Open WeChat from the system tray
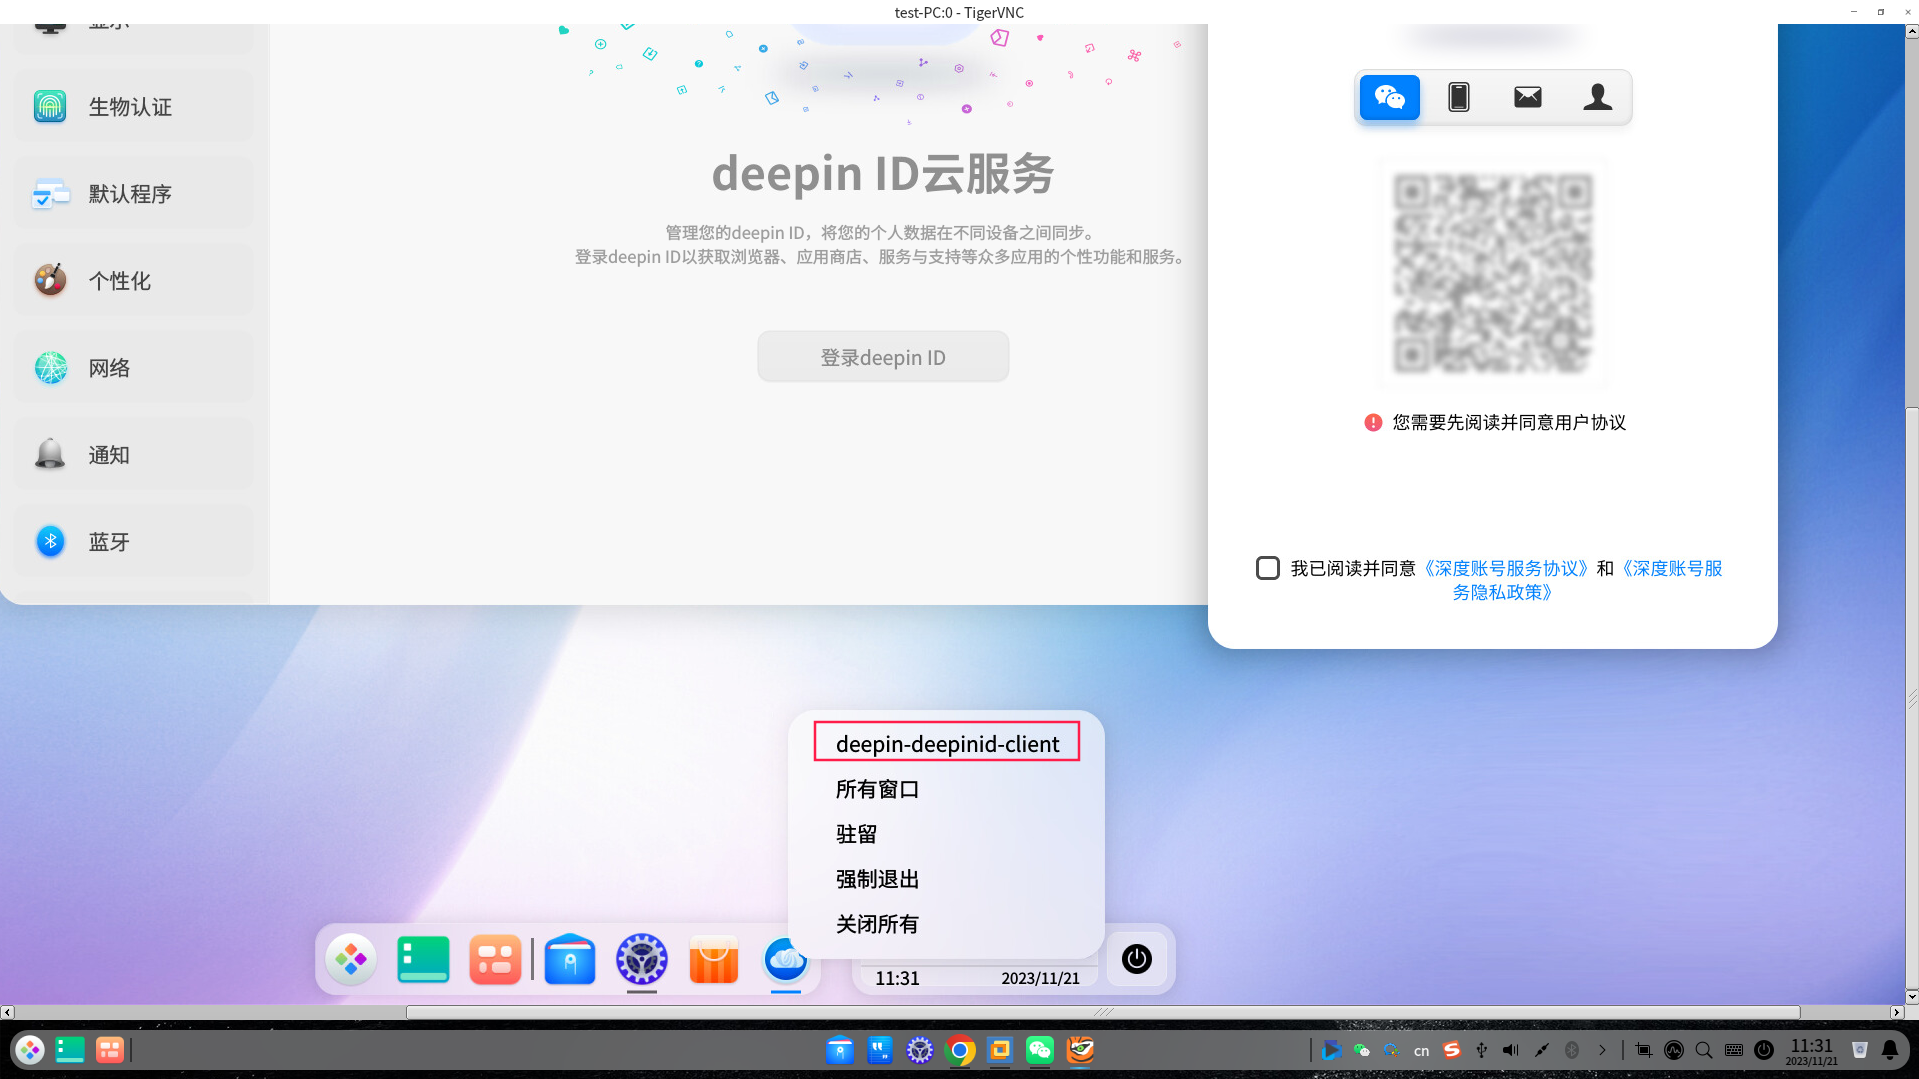The height and width of the screenshot is (1079, 1919). coord(1361,1050)
